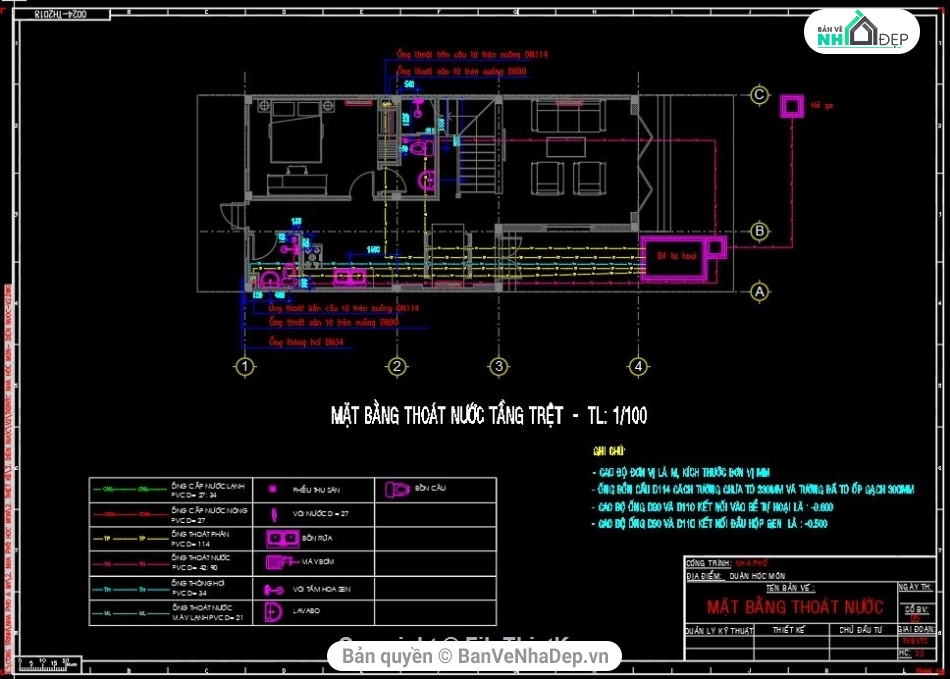Open the BanVeNhaDep.vn copyright link
950x679 pixels.
pos(475,656)
